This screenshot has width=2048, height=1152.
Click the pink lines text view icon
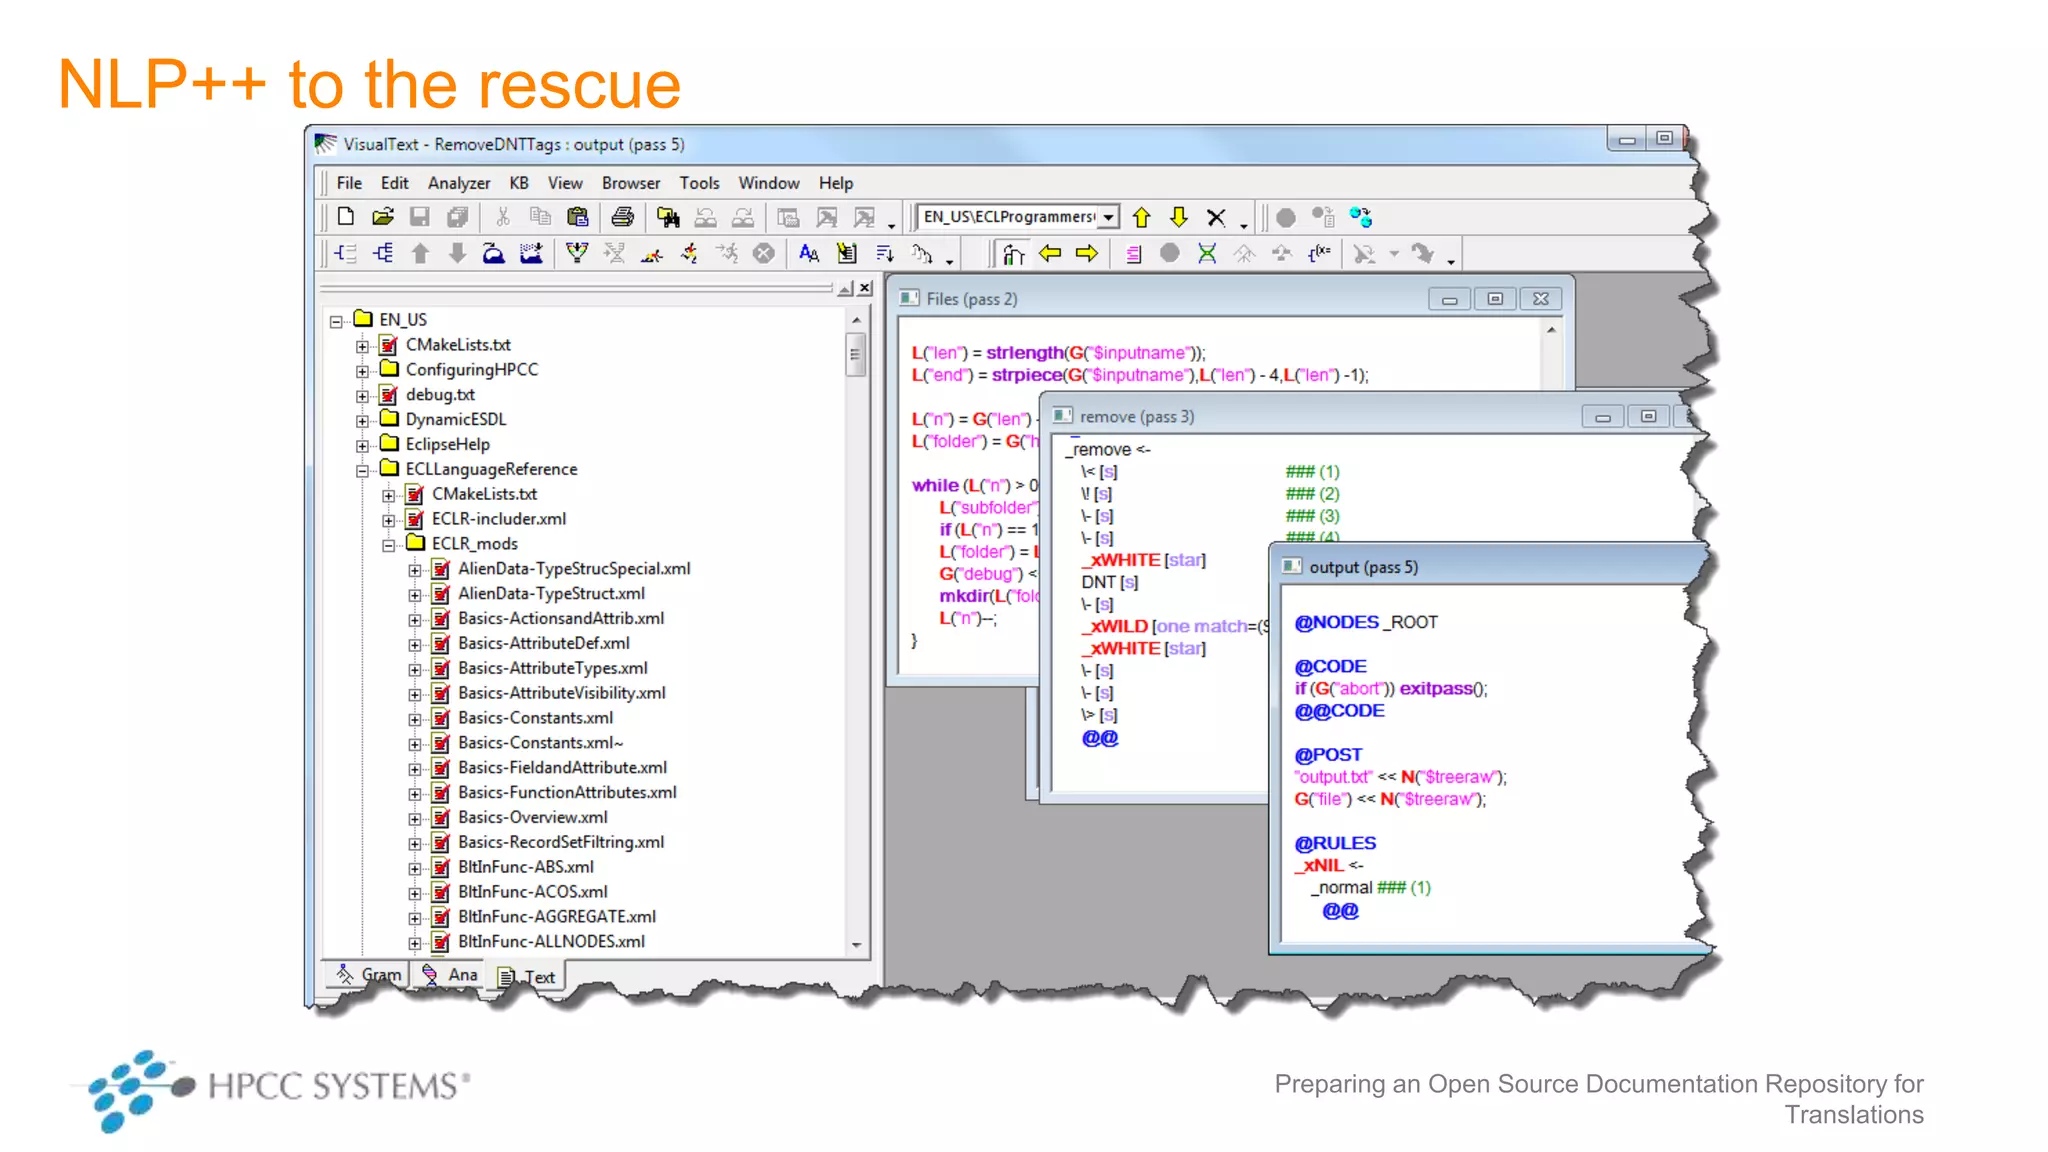coord(1133,254)
